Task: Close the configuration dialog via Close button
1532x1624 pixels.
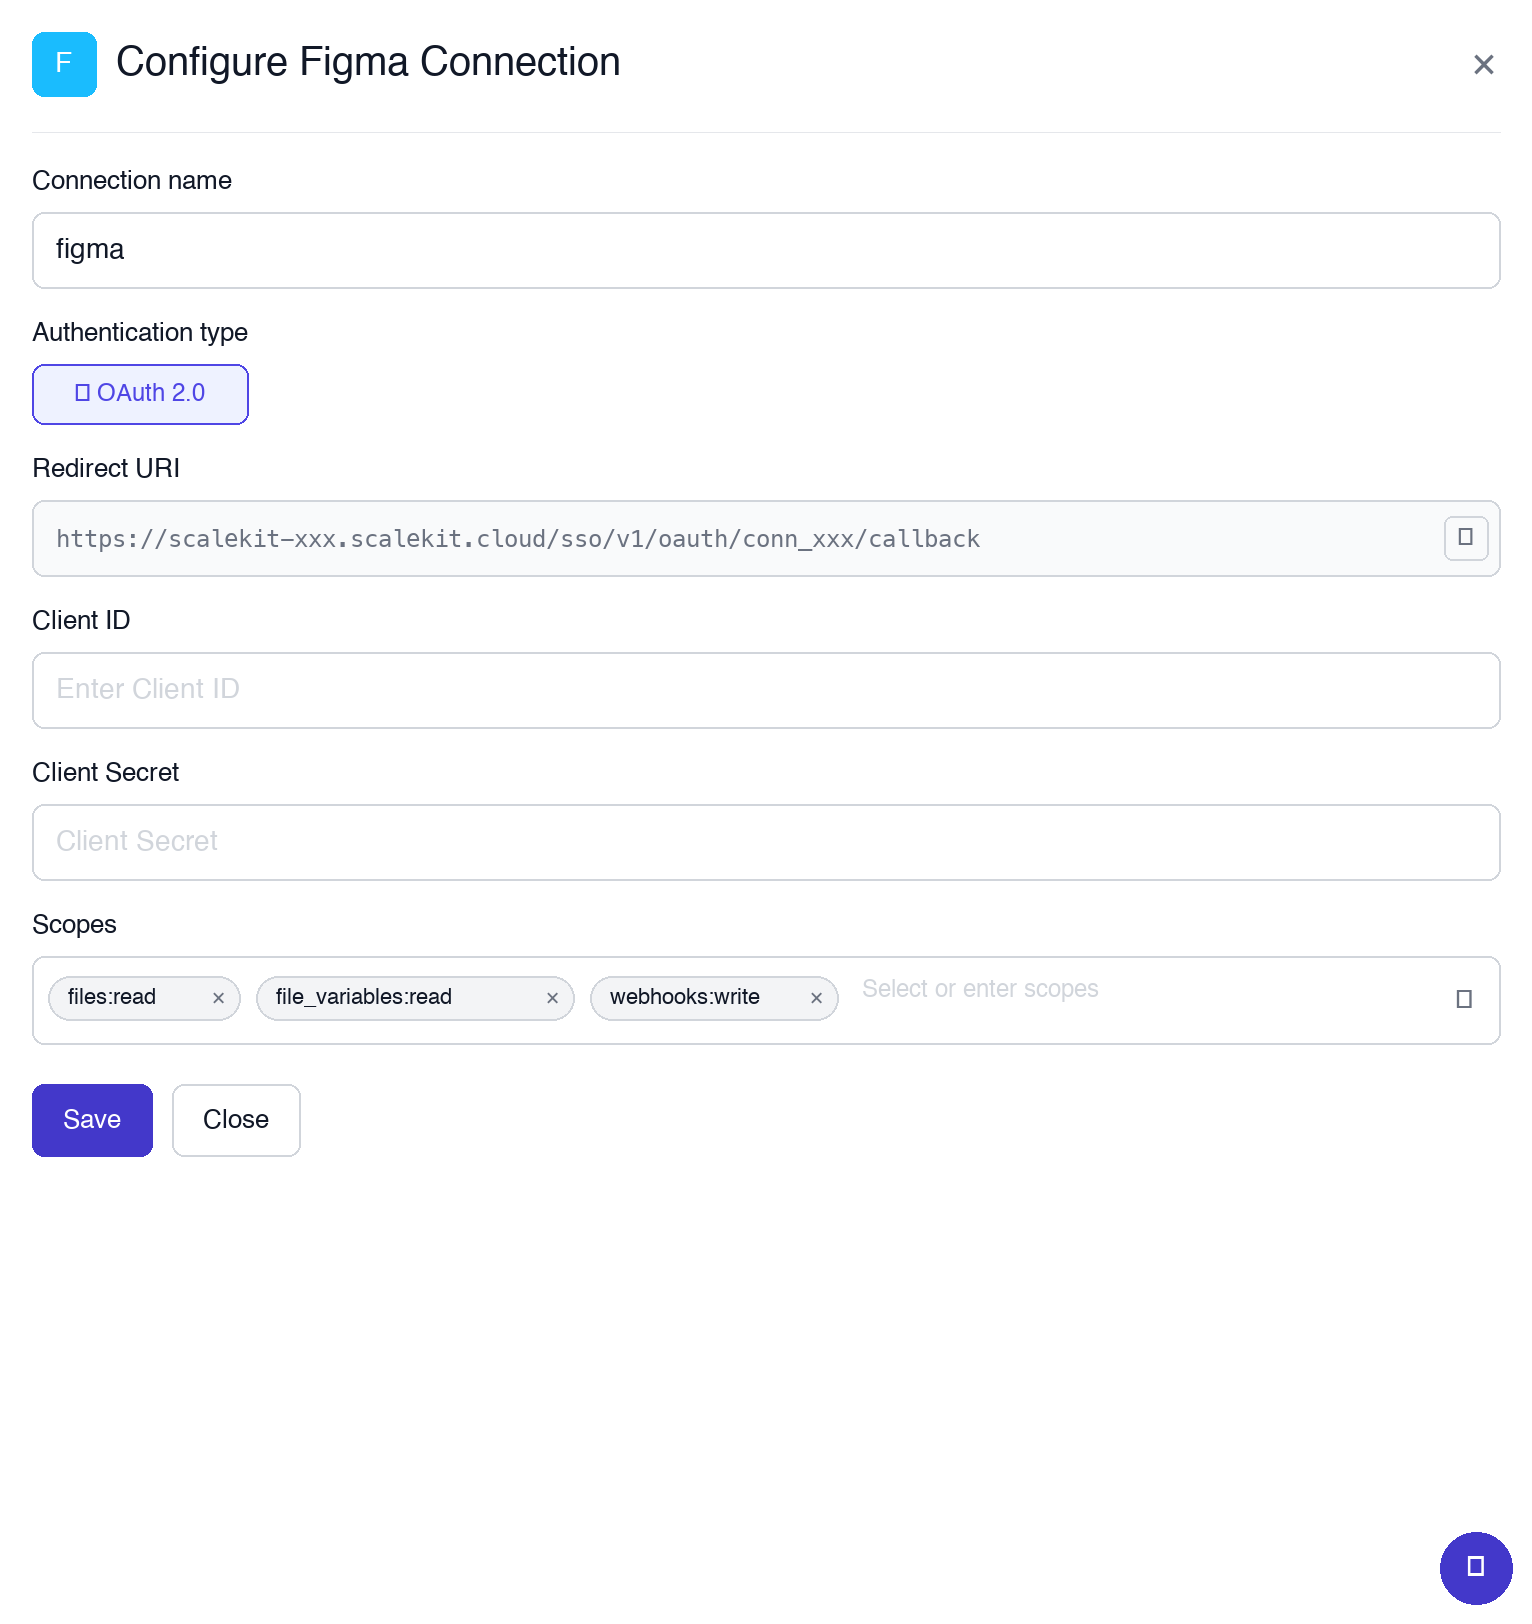Action: tap(236, 1120)
